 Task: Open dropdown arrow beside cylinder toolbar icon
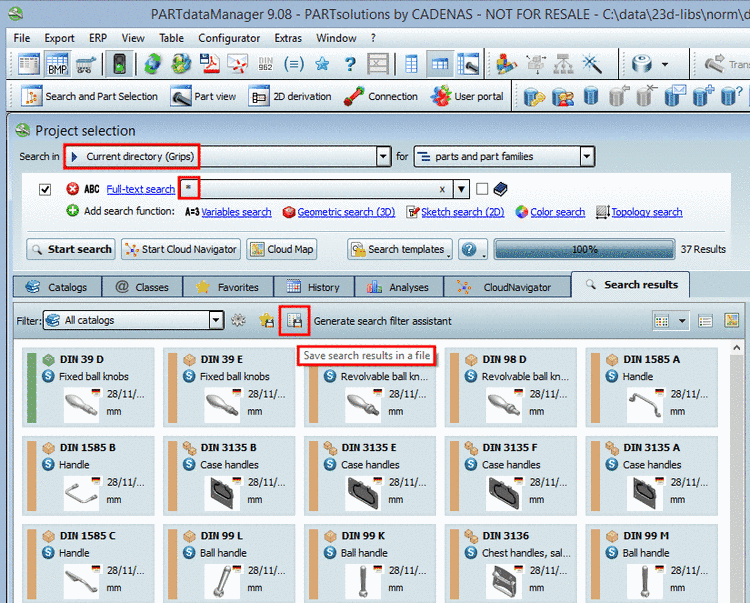click(x=665, y=64)
